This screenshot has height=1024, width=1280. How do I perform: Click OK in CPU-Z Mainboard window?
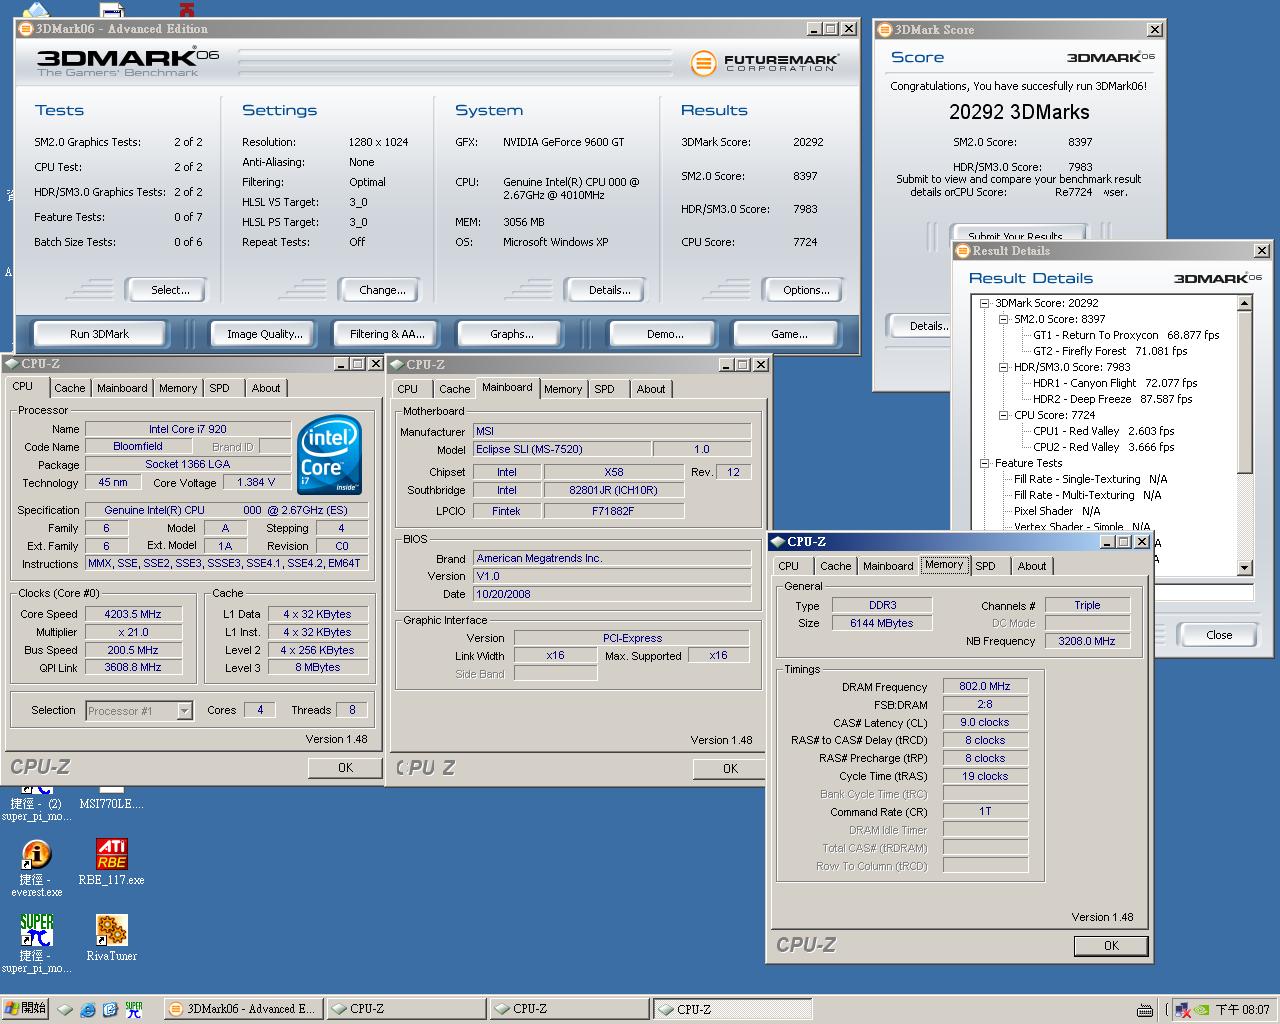730,768
